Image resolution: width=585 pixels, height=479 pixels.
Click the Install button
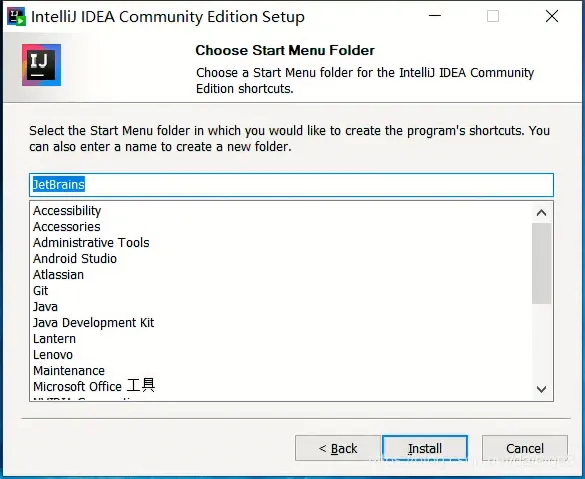point(425,448)
